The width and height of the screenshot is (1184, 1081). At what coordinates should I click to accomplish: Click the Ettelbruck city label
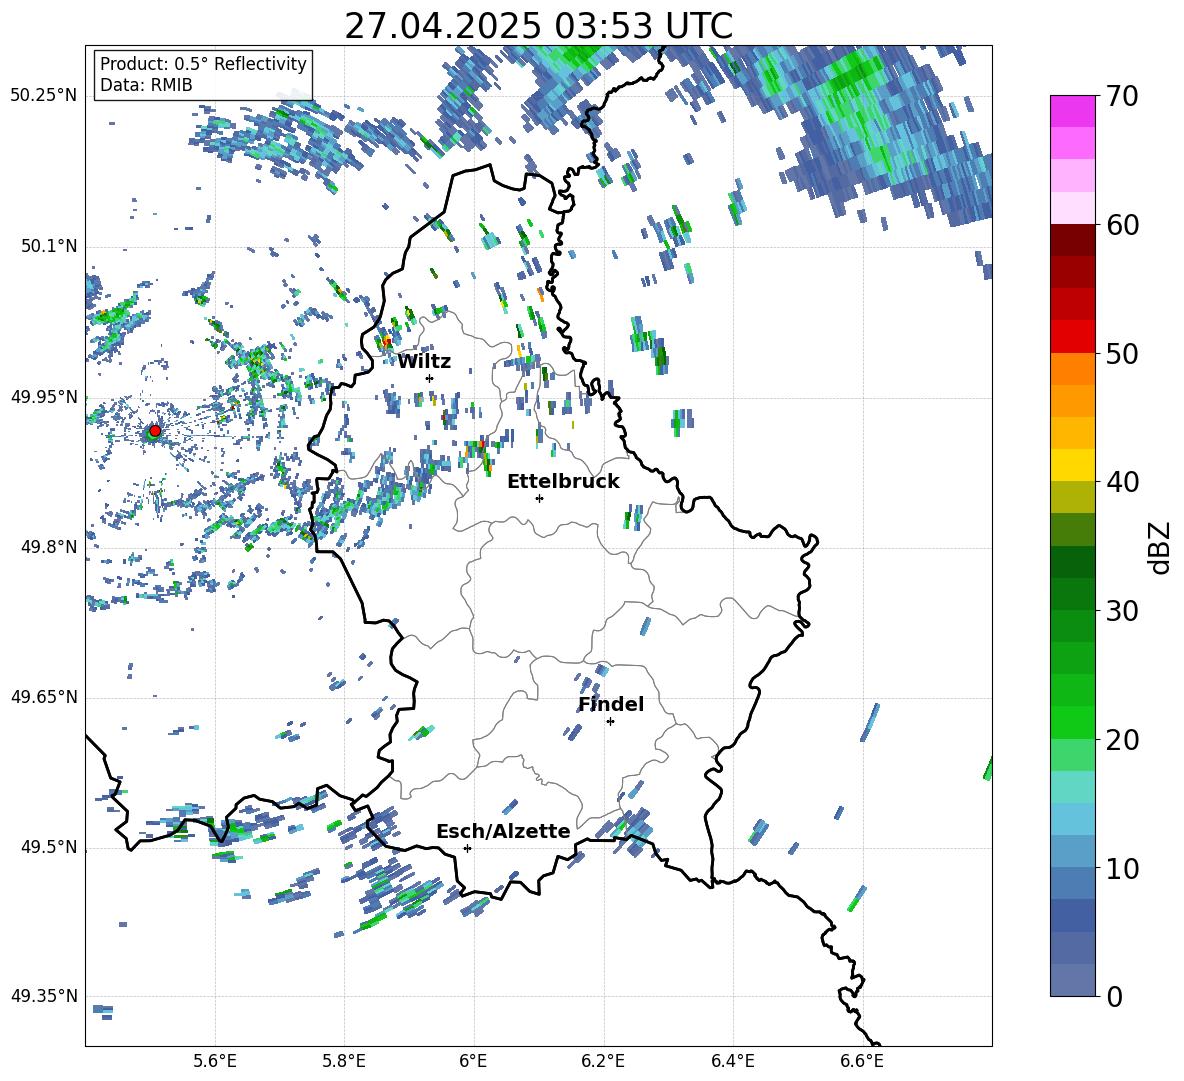click(x=563, y=482)
